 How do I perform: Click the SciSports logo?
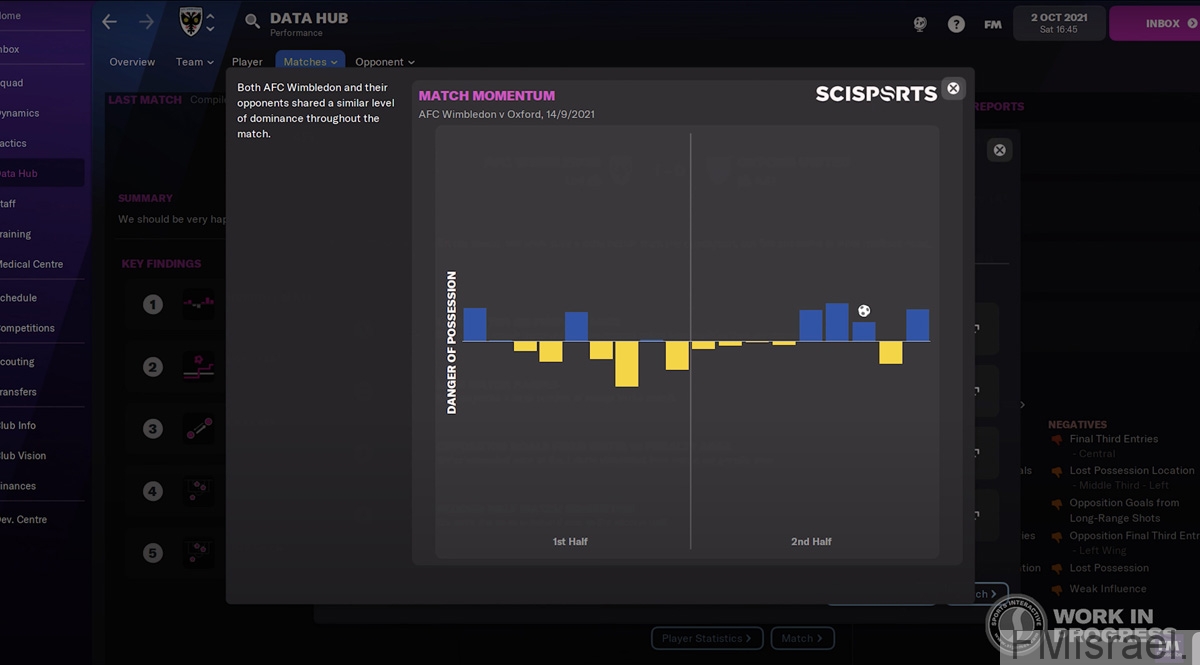tap(876, 94)
